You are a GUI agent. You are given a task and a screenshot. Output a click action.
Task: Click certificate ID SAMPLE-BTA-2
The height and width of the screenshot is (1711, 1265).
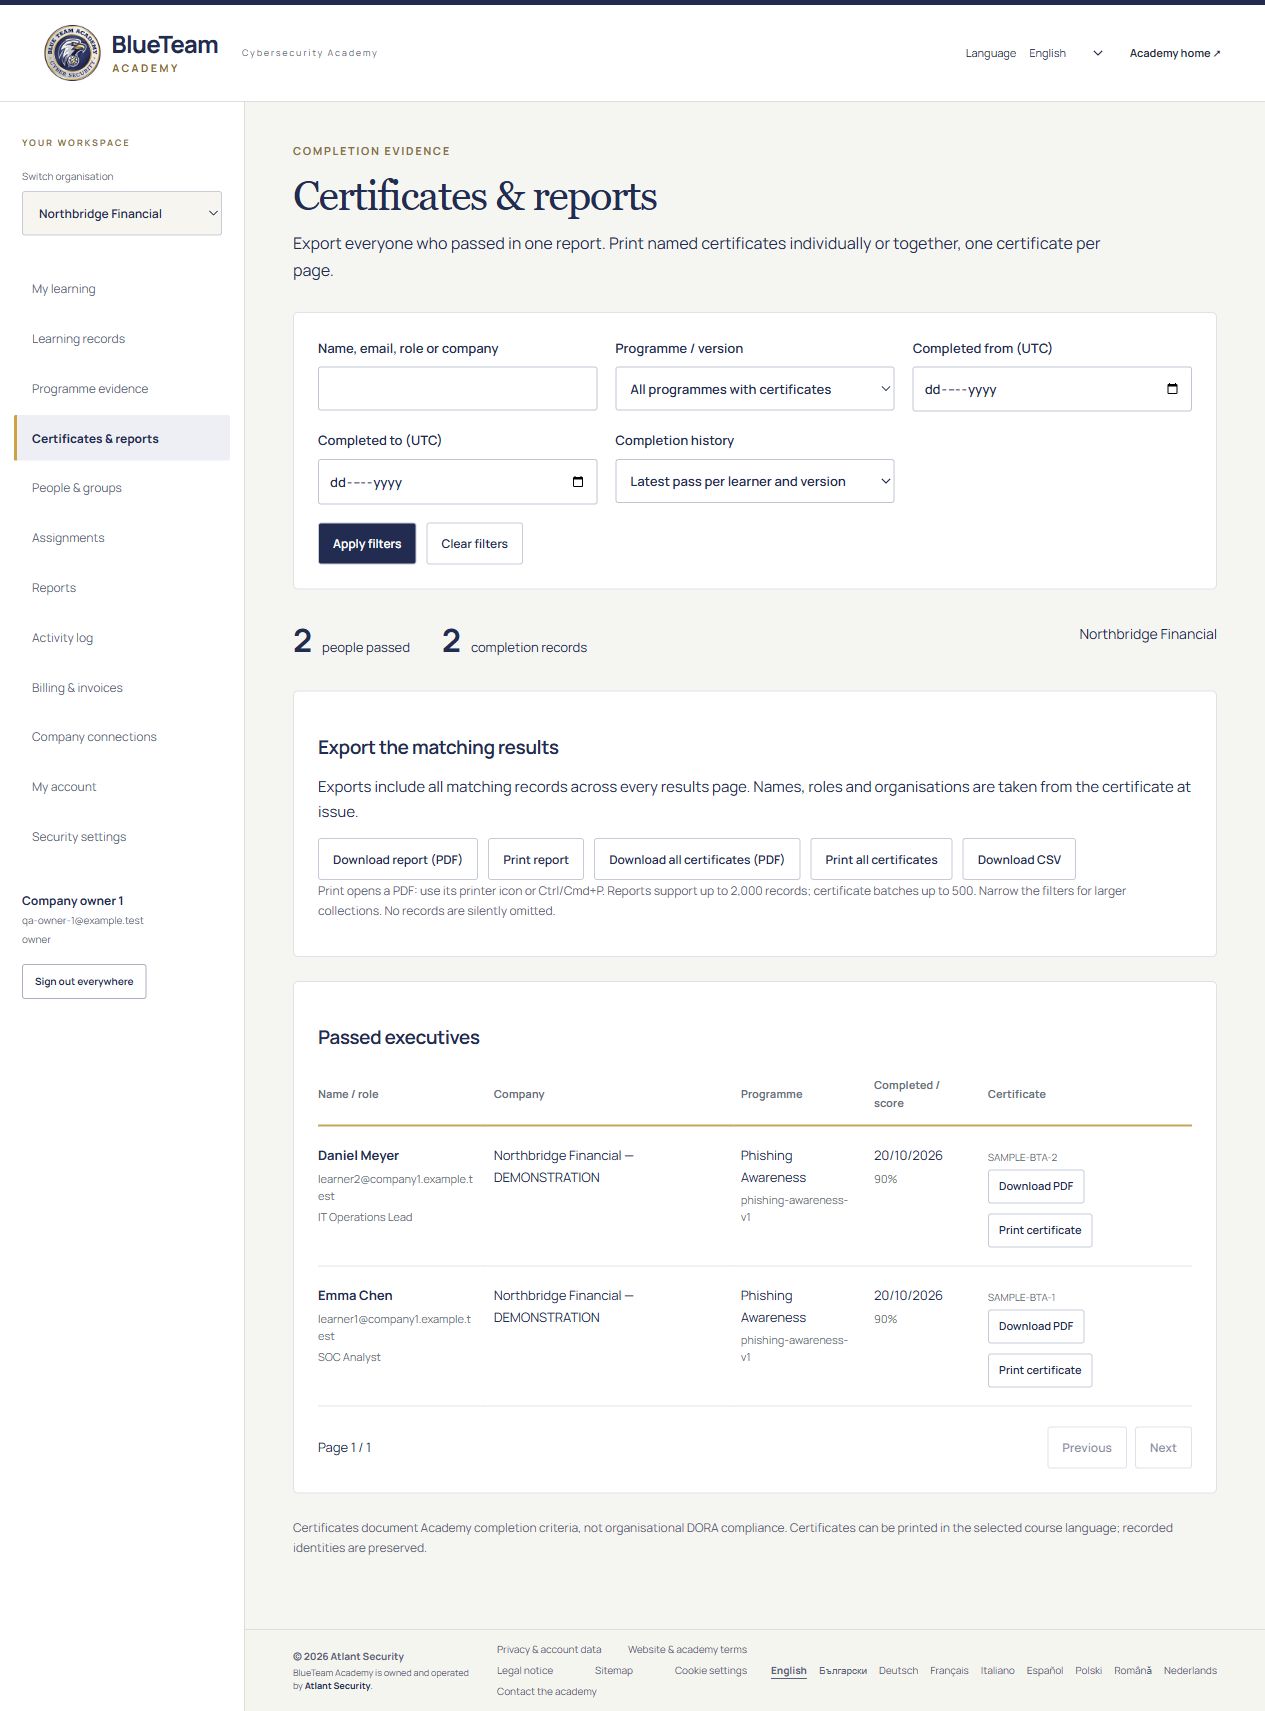pos(1022,1157)
